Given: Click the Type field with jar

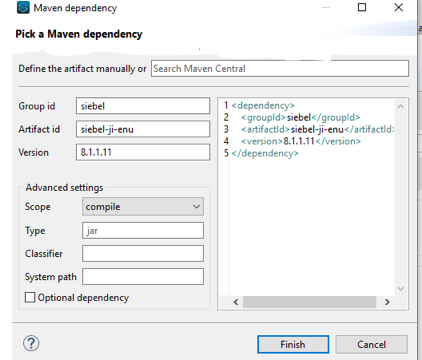Looking at the screenshot, I should [x=143, y=230].
